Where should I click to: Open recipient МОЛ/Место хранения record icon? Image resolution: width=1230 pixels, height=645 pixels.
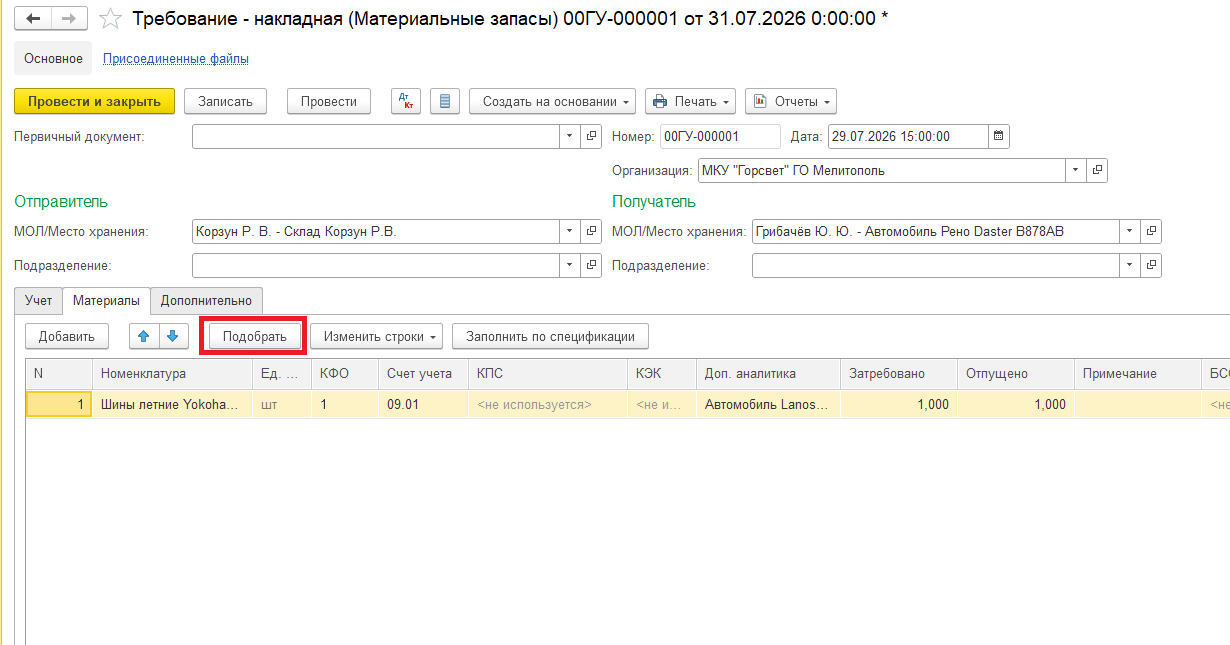point(1151,231)
